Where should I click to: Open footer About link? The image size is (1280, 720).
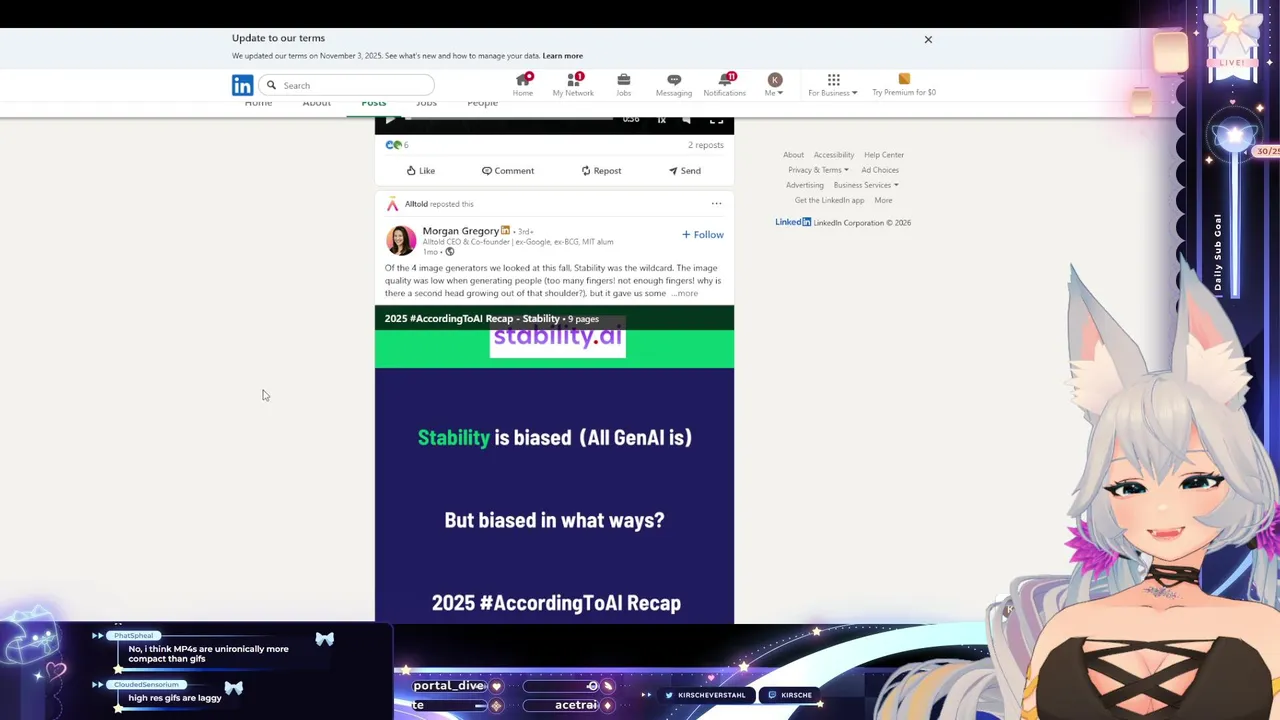pyautogui.click(x=793, y=155)
